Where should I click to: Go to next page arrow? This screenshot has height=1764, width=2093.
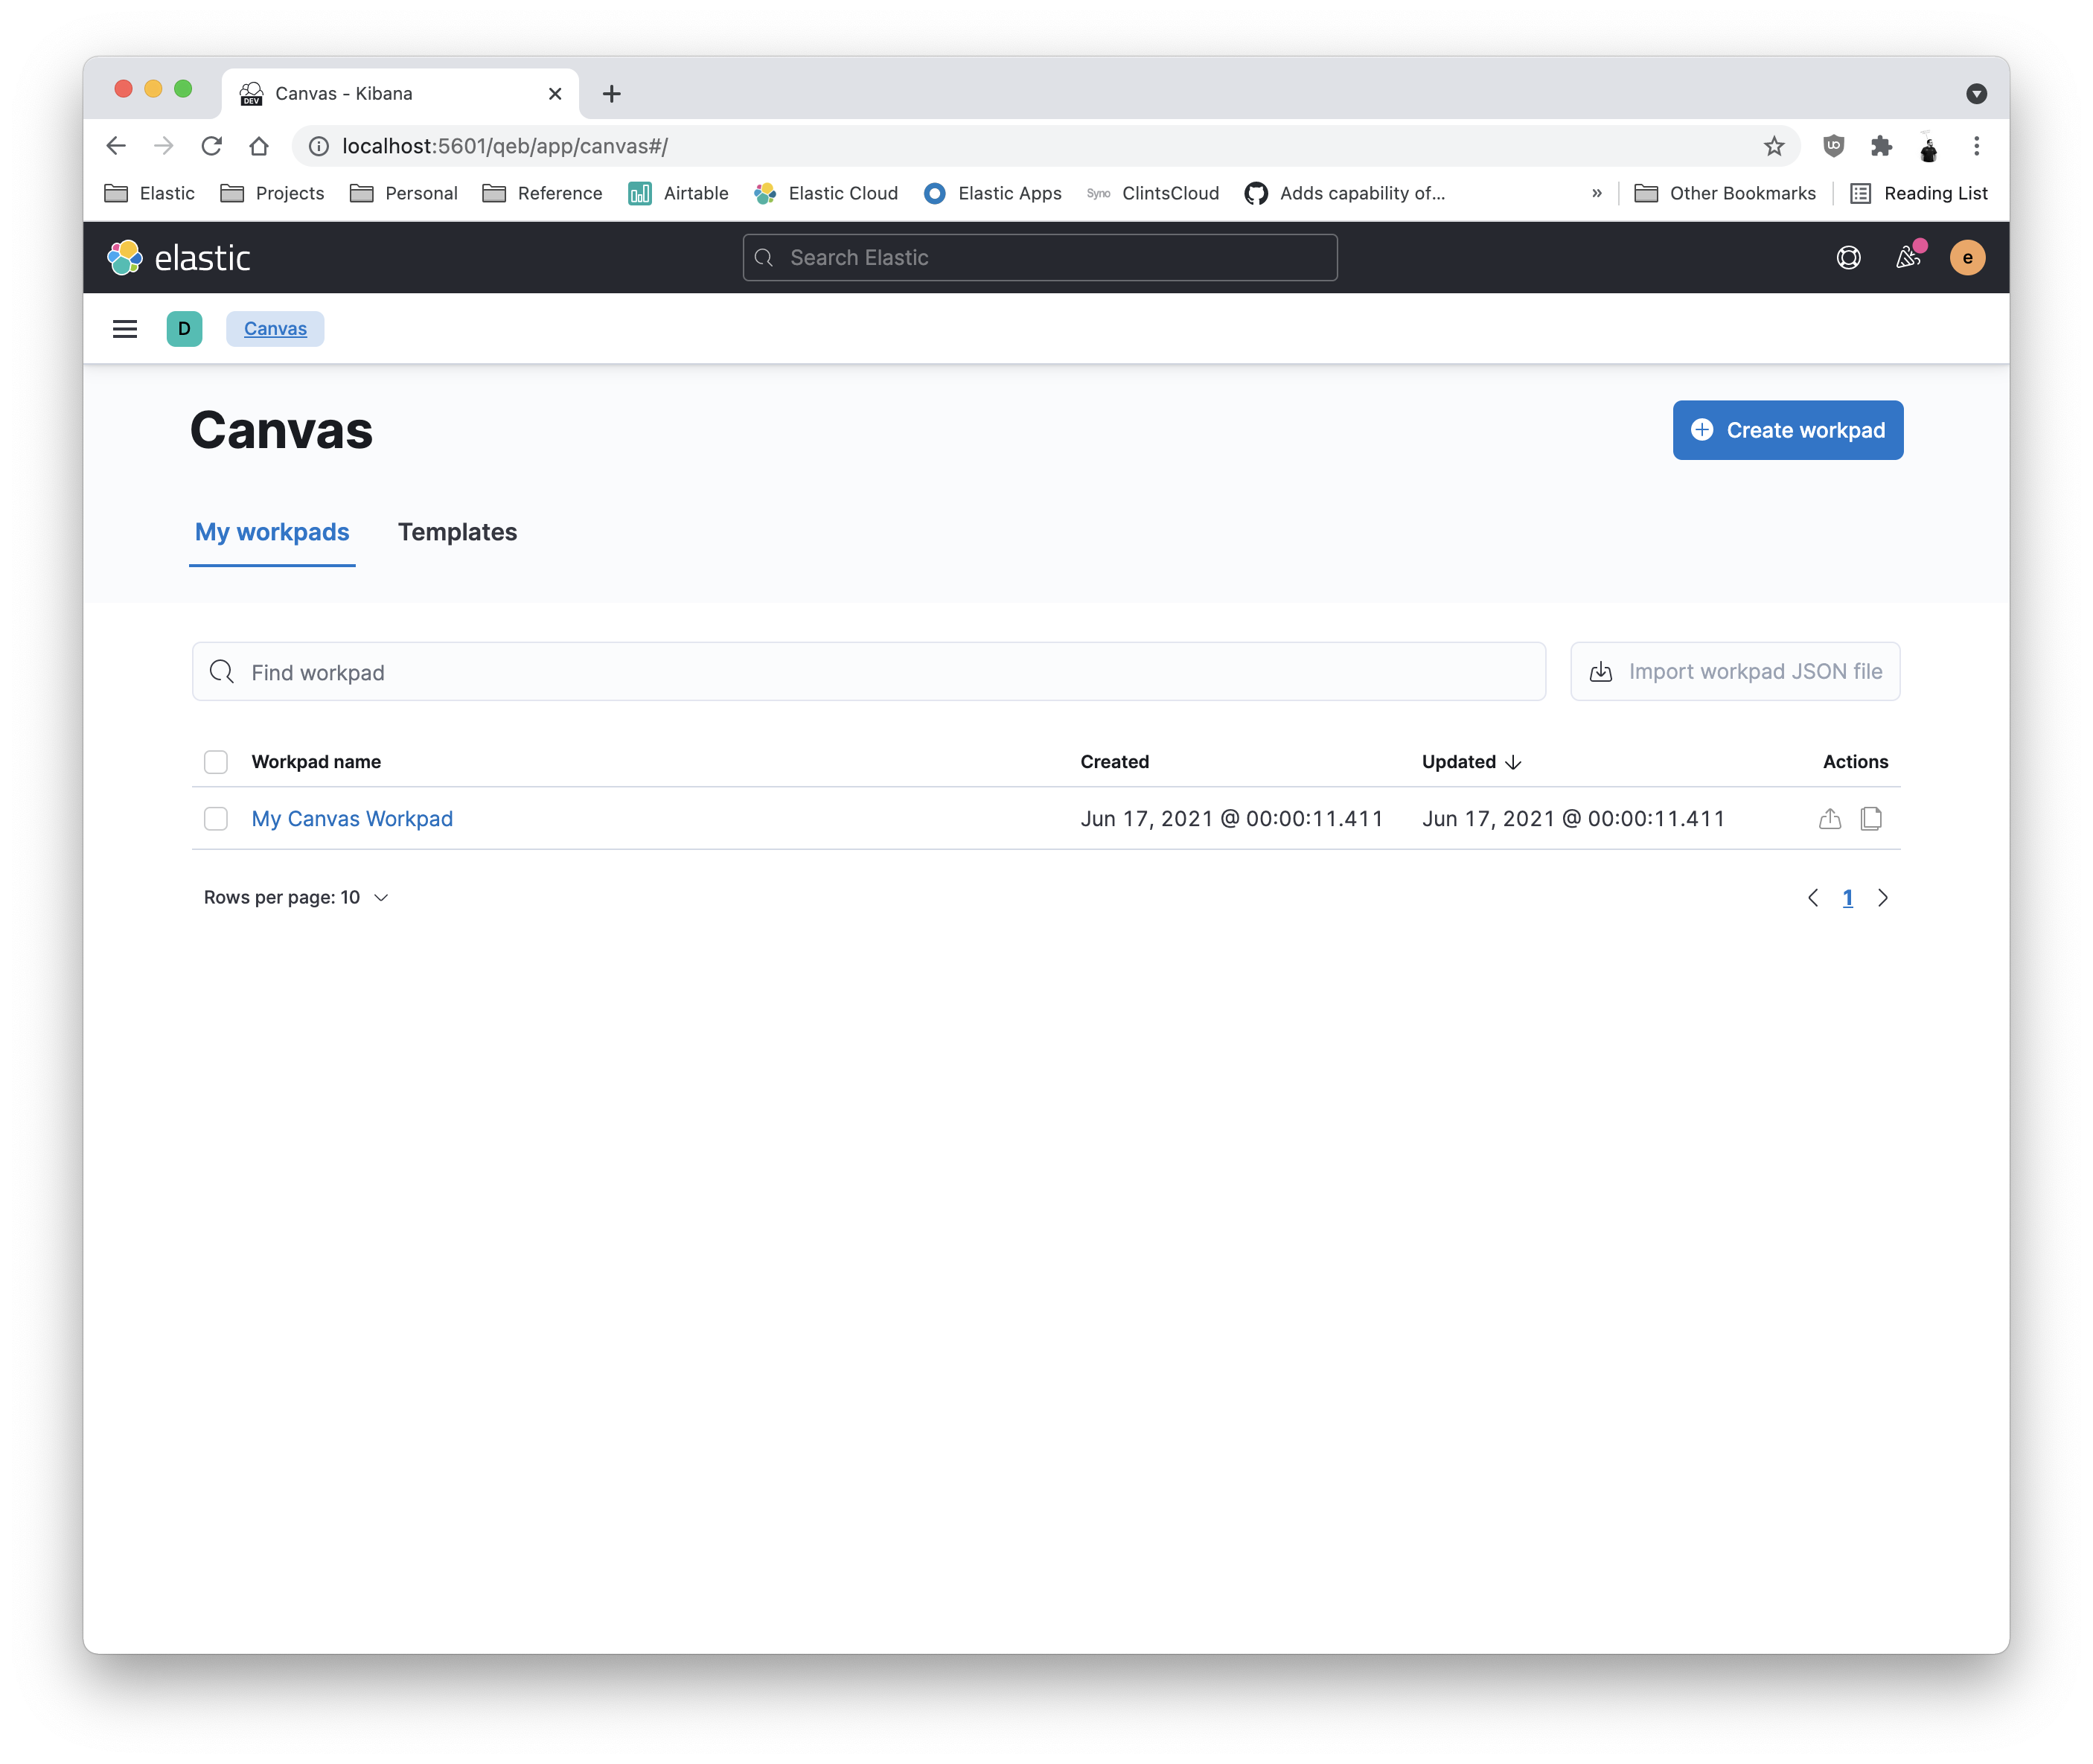pyautogui.click(x=1882, y=898)
